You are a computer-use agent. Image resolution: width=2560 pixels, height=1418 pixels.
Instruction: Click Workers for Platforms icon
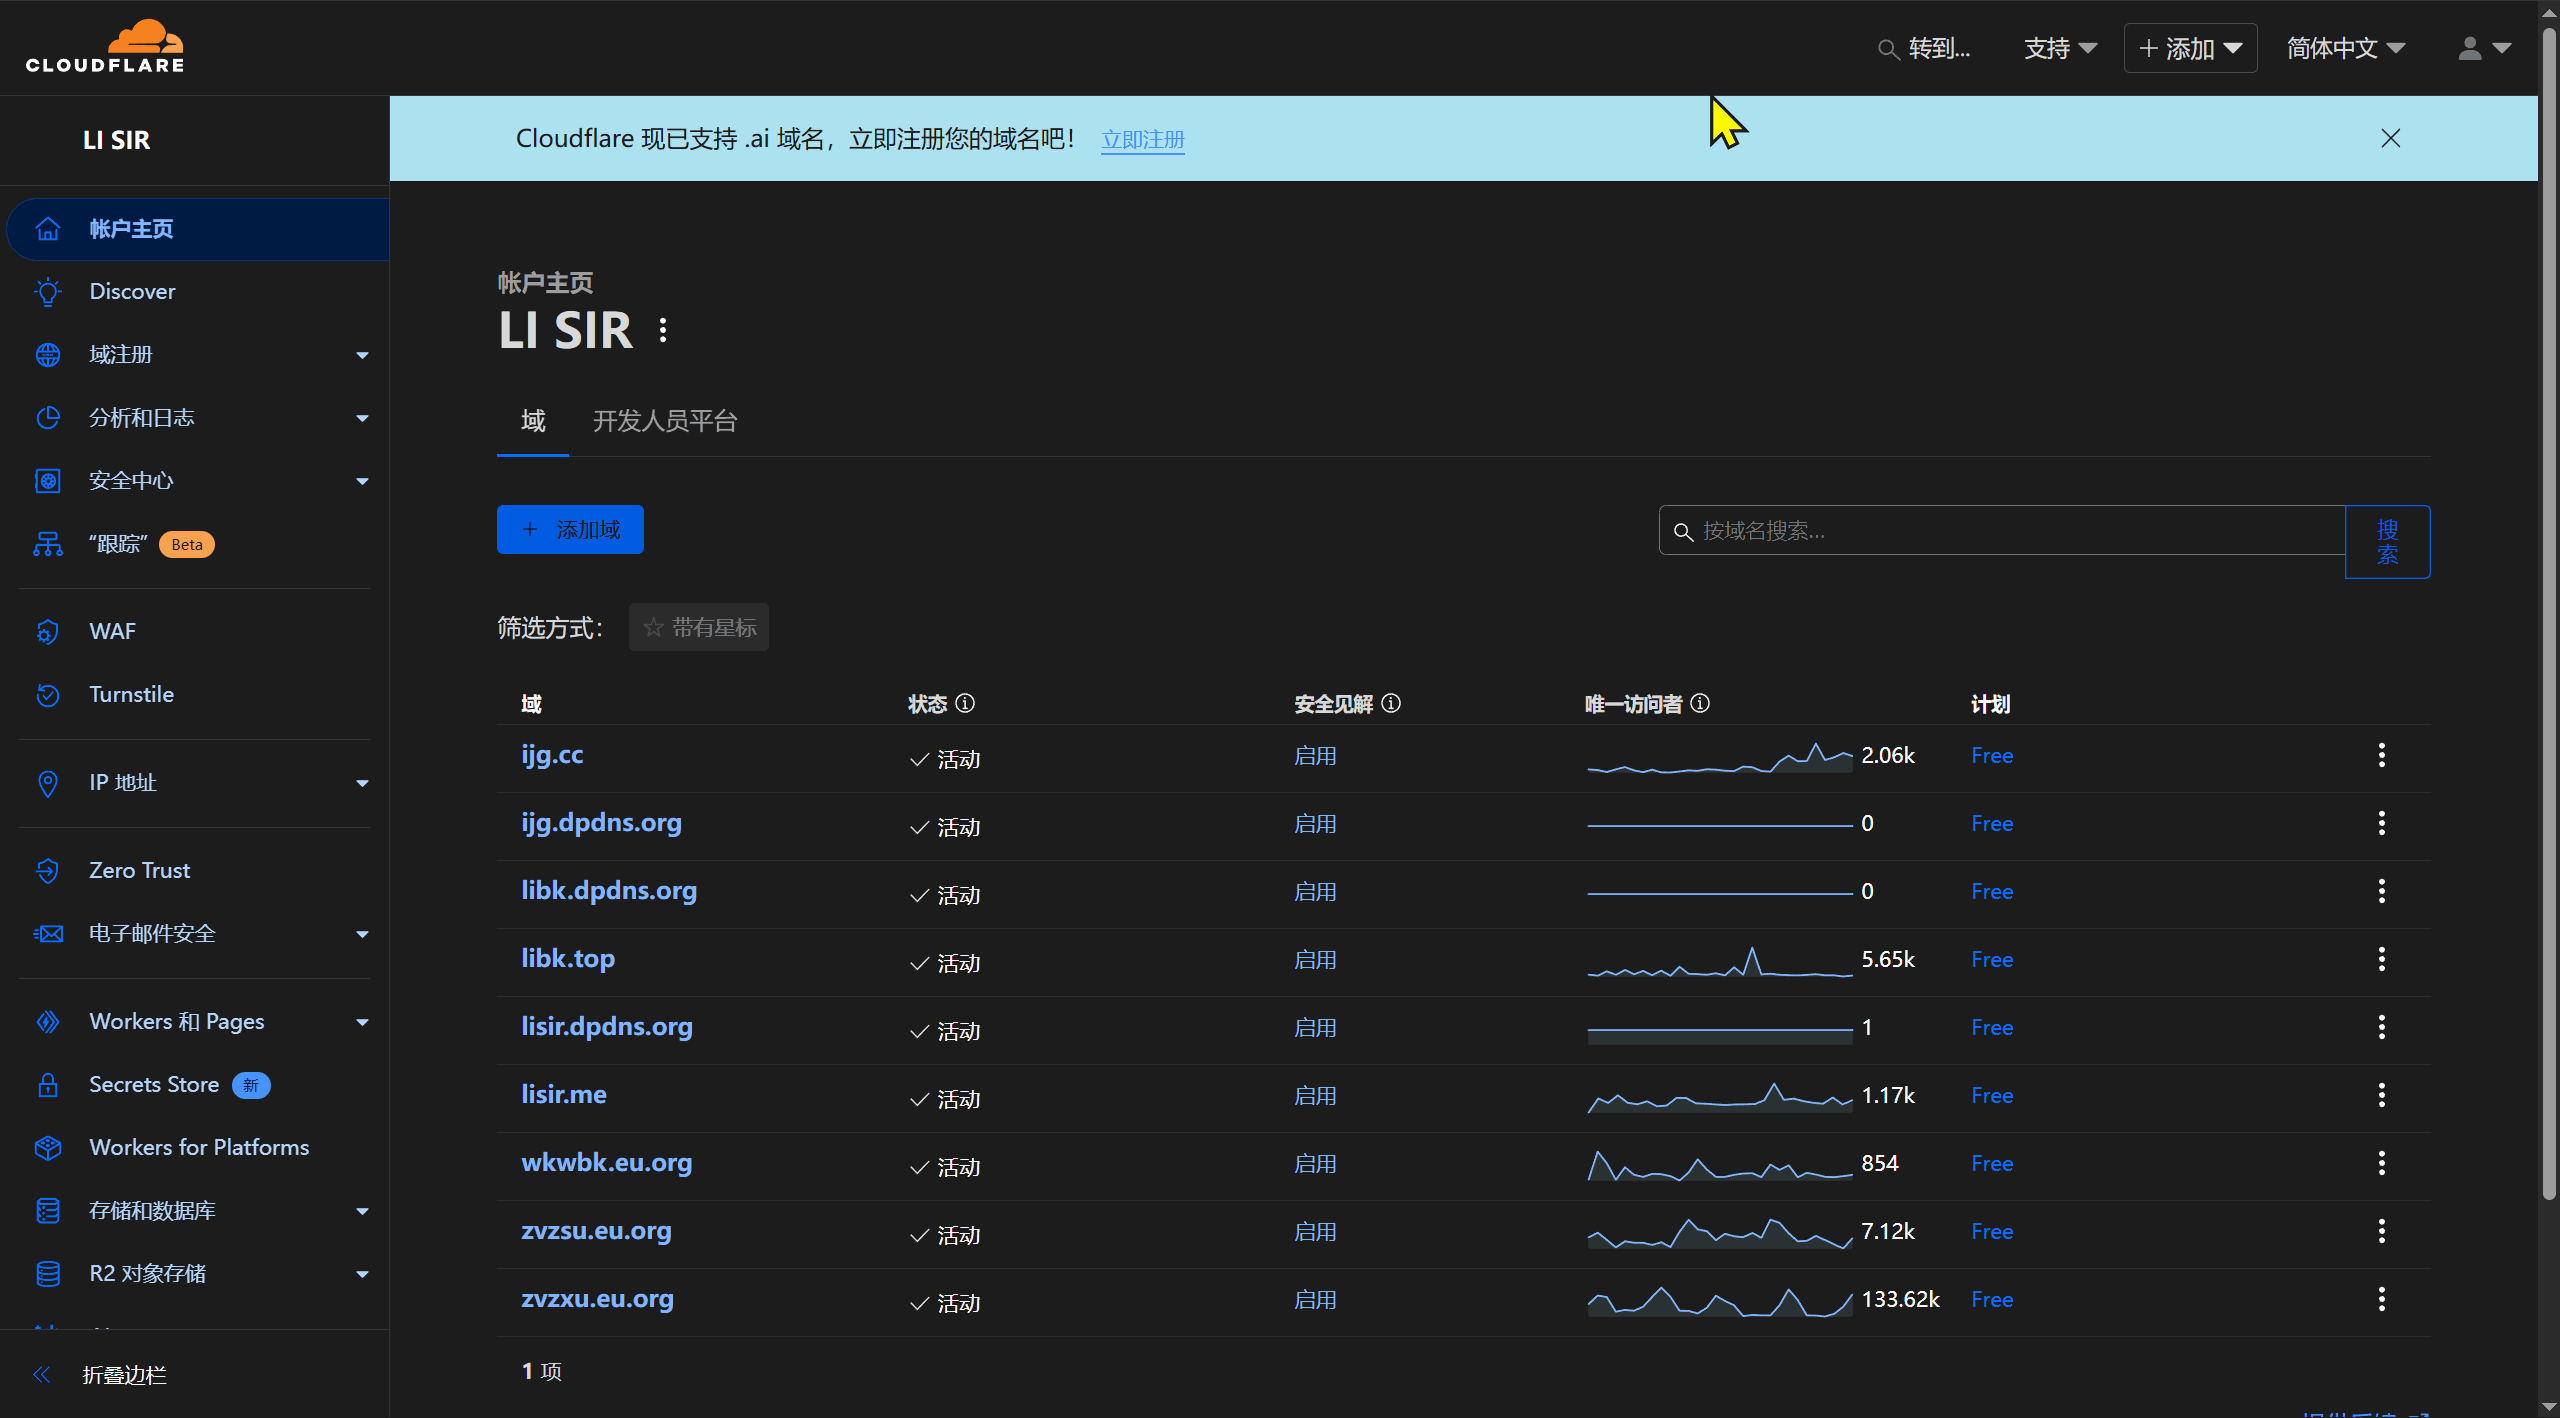pyautogui.click(x=48, y=1148)
